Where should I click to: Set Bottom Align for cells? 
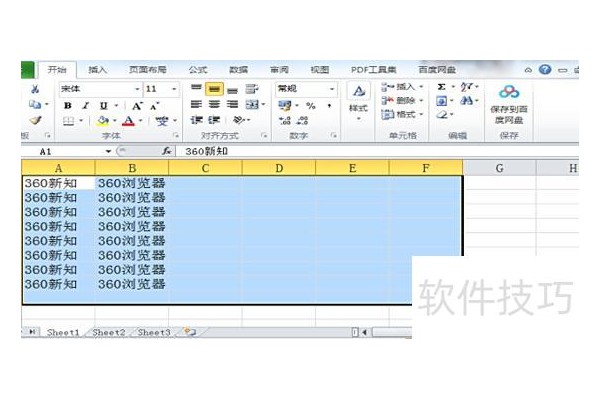coord(232,90)
